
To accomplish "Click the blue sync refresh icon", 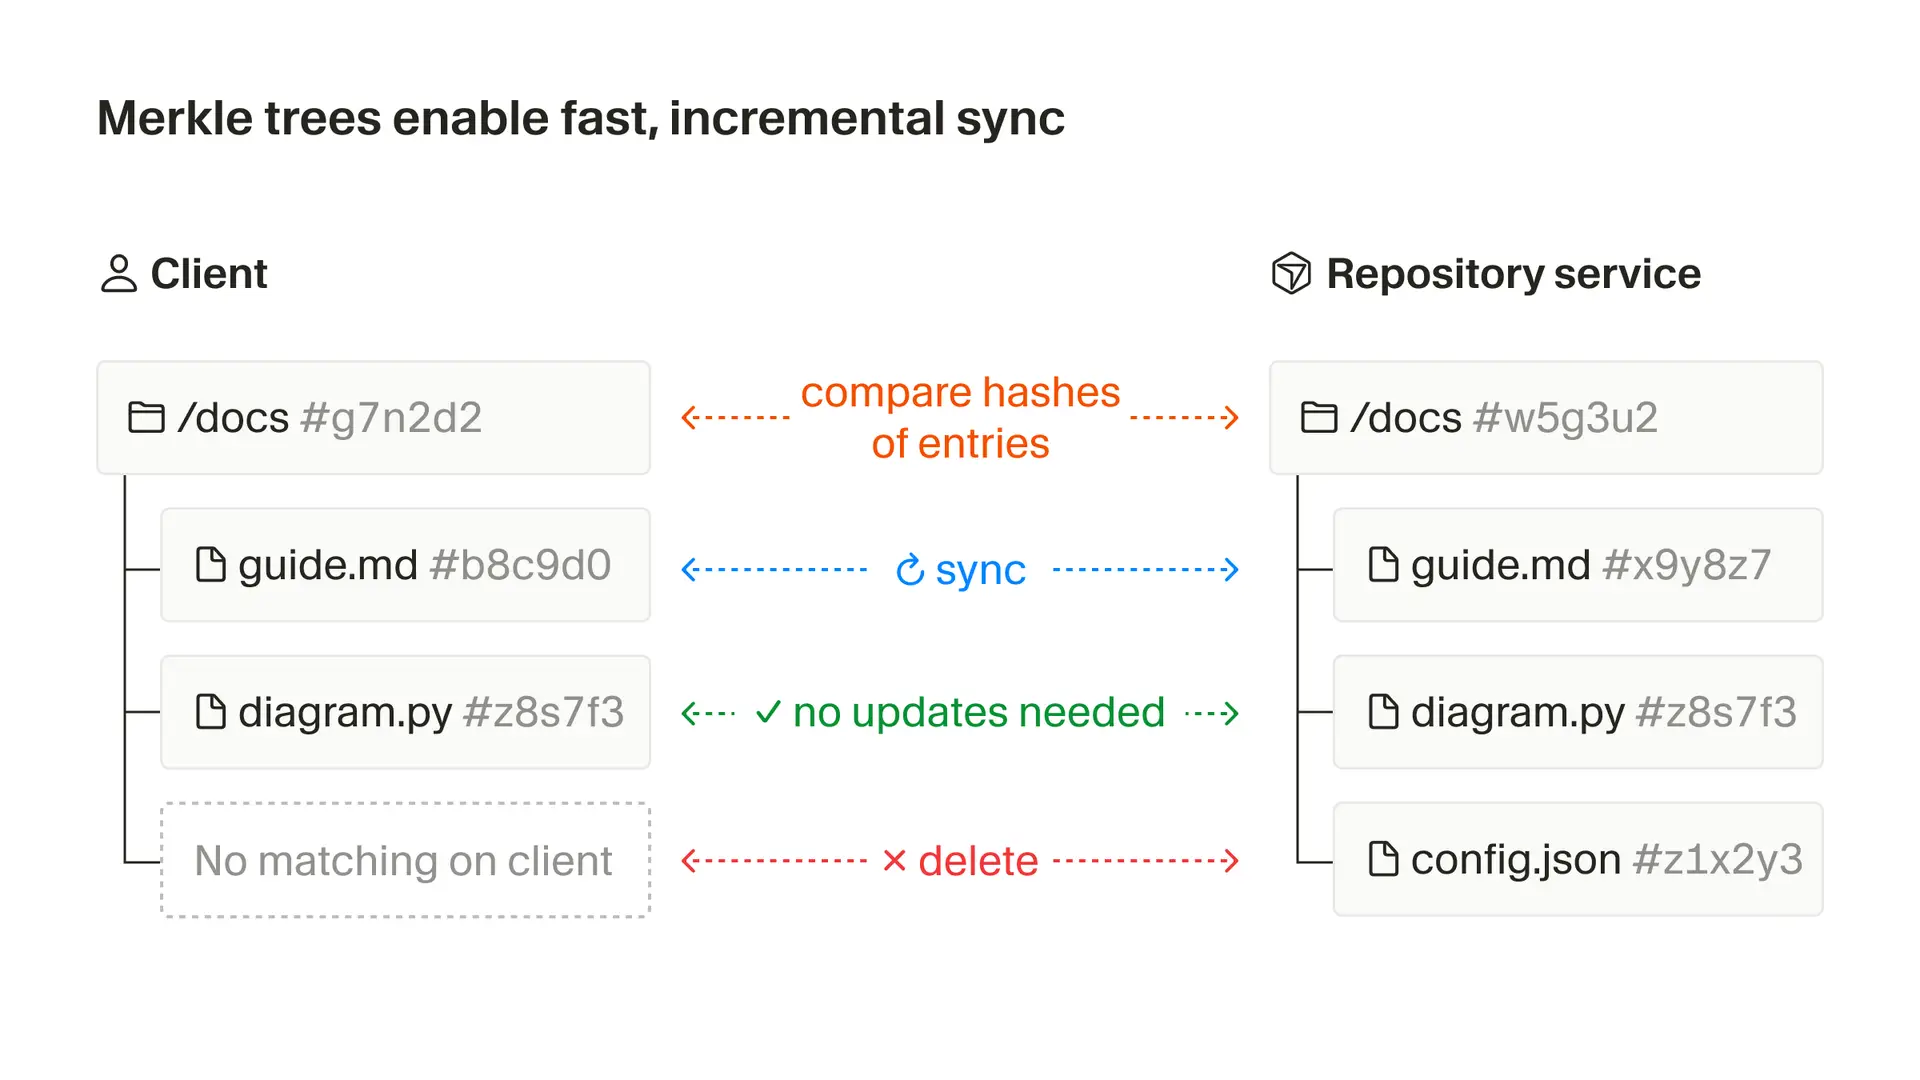I will pos(910,571).
